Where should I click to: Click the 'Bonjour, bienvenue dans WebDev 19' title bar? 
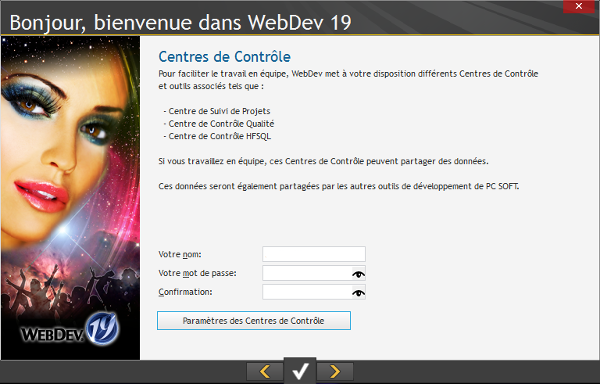pyautogui.click(x=181, y=23)
